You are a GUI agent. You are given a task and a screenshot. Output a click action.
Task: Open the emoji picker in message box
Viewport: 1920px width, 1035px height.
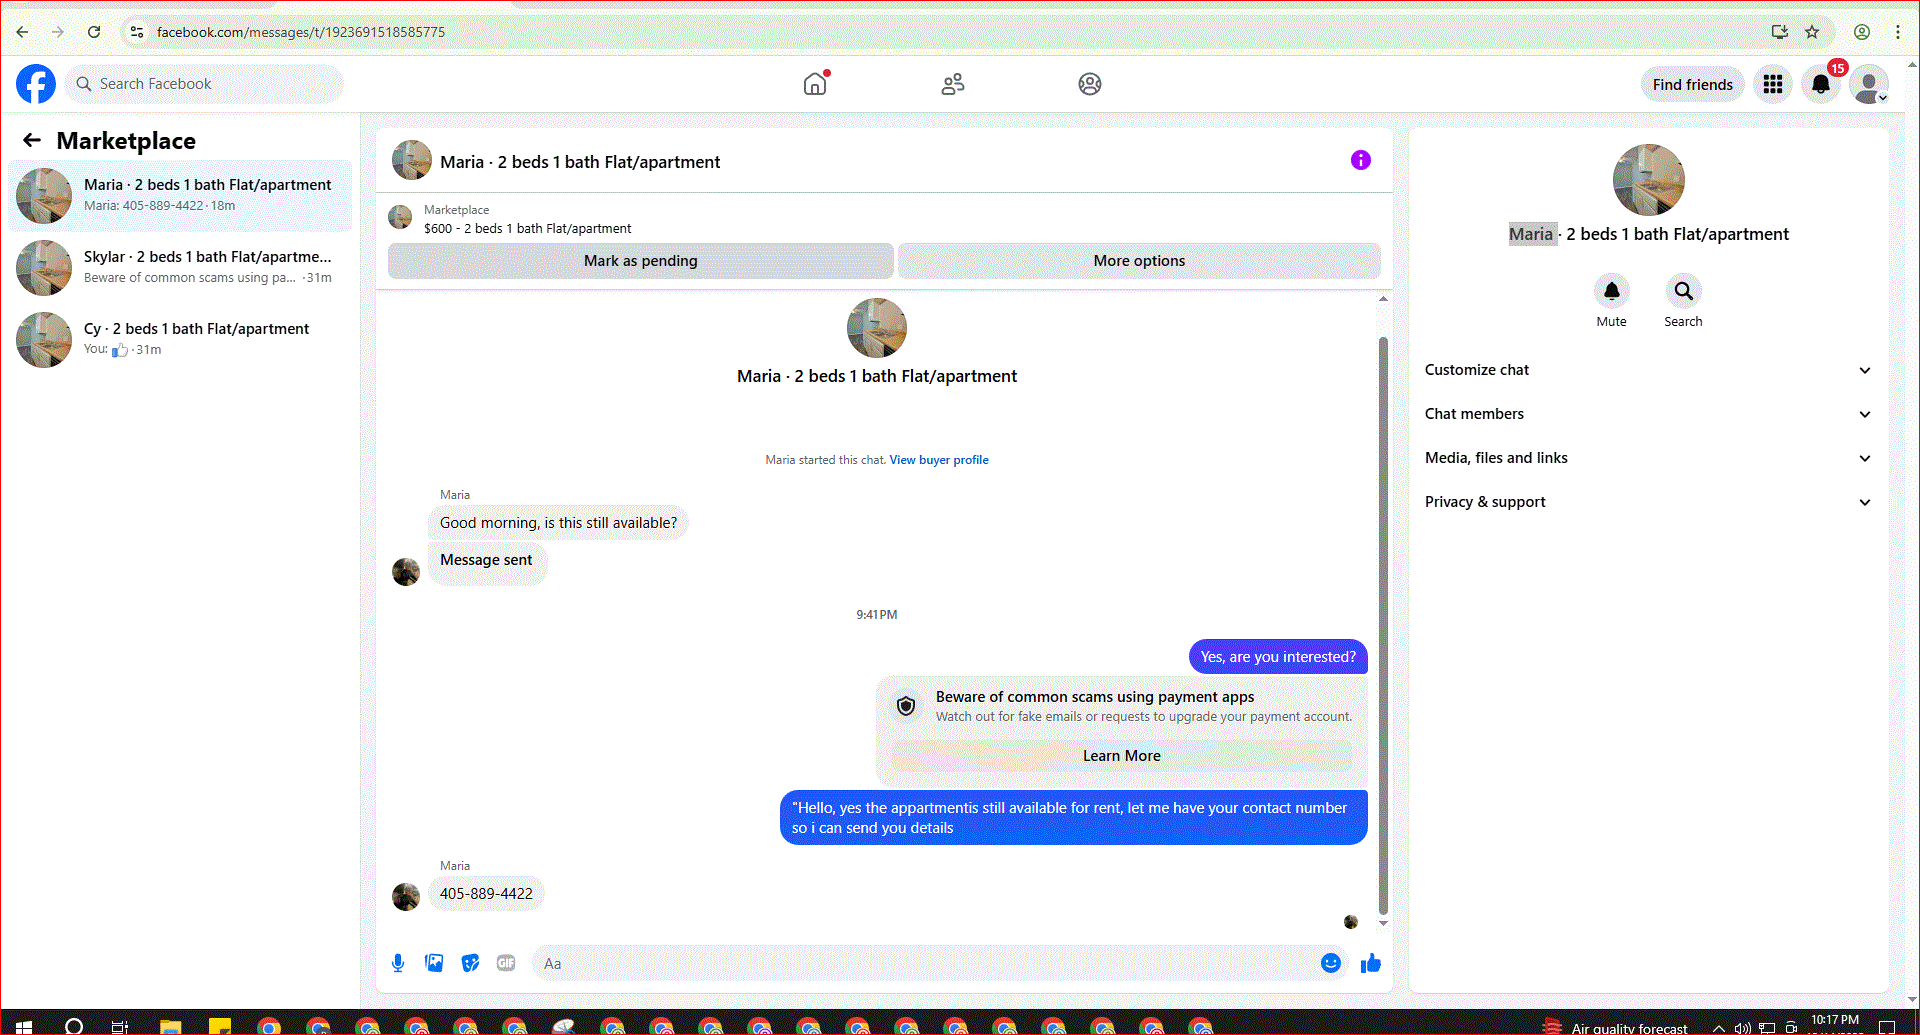click(x=1331, y=963)
